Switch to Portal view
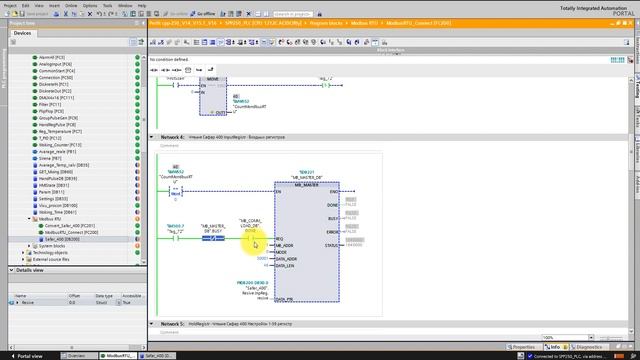The height and width of the screenshot is (360, 640). (27, 356)
